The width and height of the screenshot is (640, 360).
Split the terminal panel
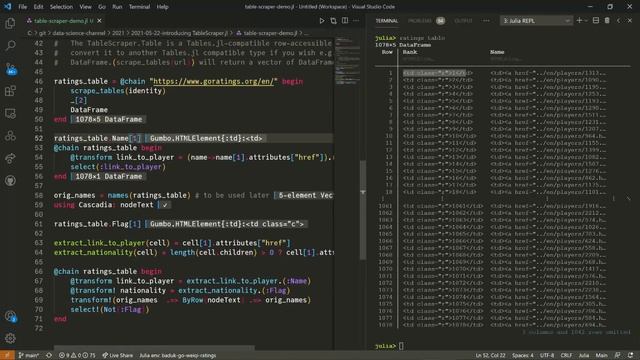click(596, 20)
